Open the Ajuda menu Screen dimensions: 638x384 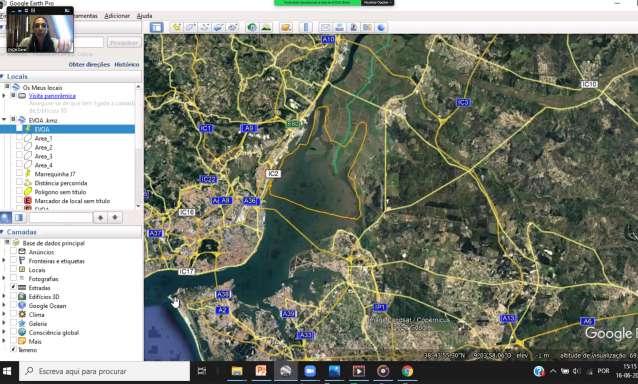tap(144, 16)
